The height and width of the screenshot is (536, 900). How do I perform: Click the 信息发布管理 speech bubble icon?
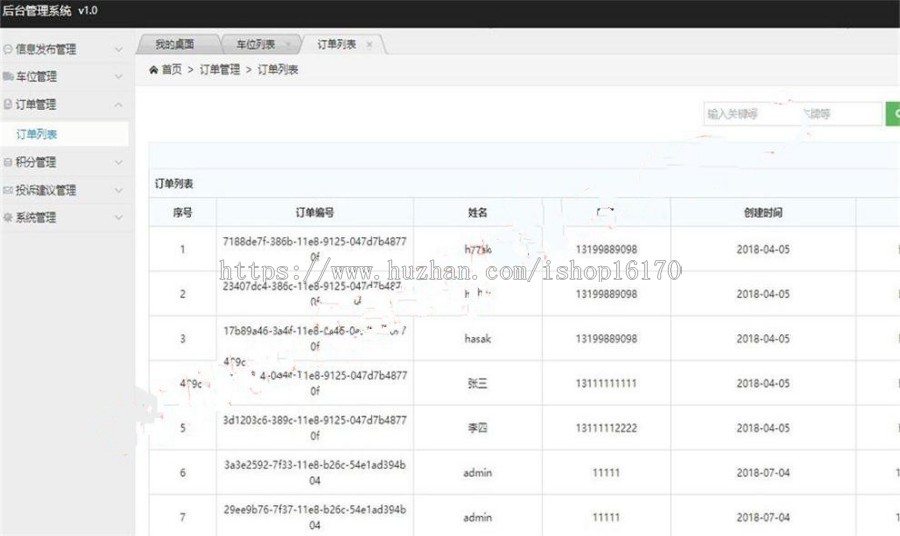pyautogui.click(x=7, y=49)
